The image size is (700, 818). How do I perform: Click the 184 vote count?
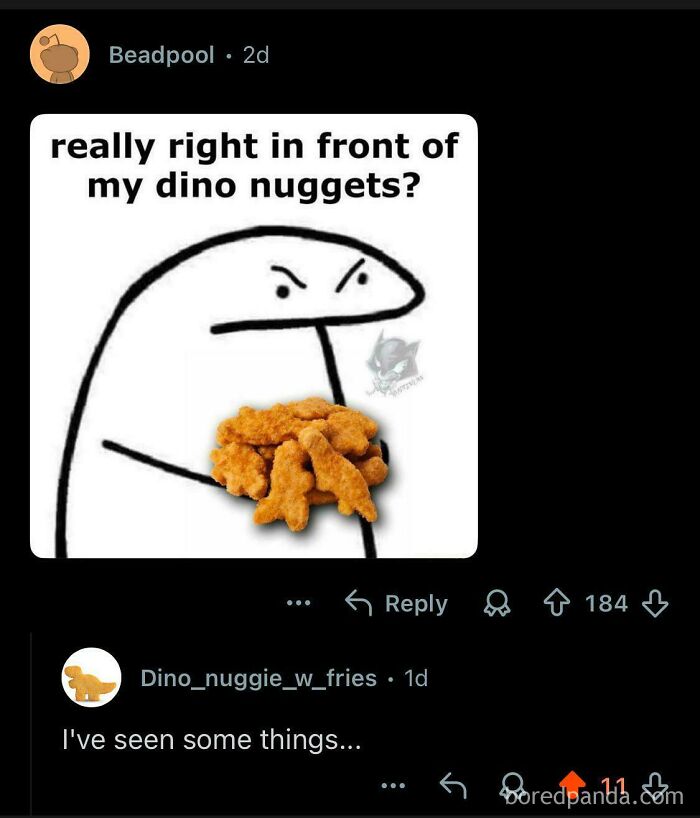pos(606,603)
